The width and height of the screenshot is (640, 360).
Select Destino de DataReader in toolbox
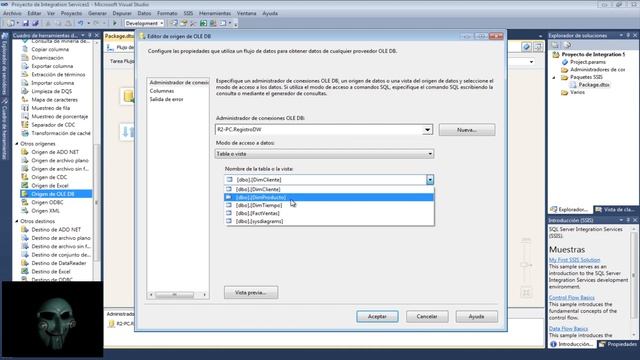[59, 263]
